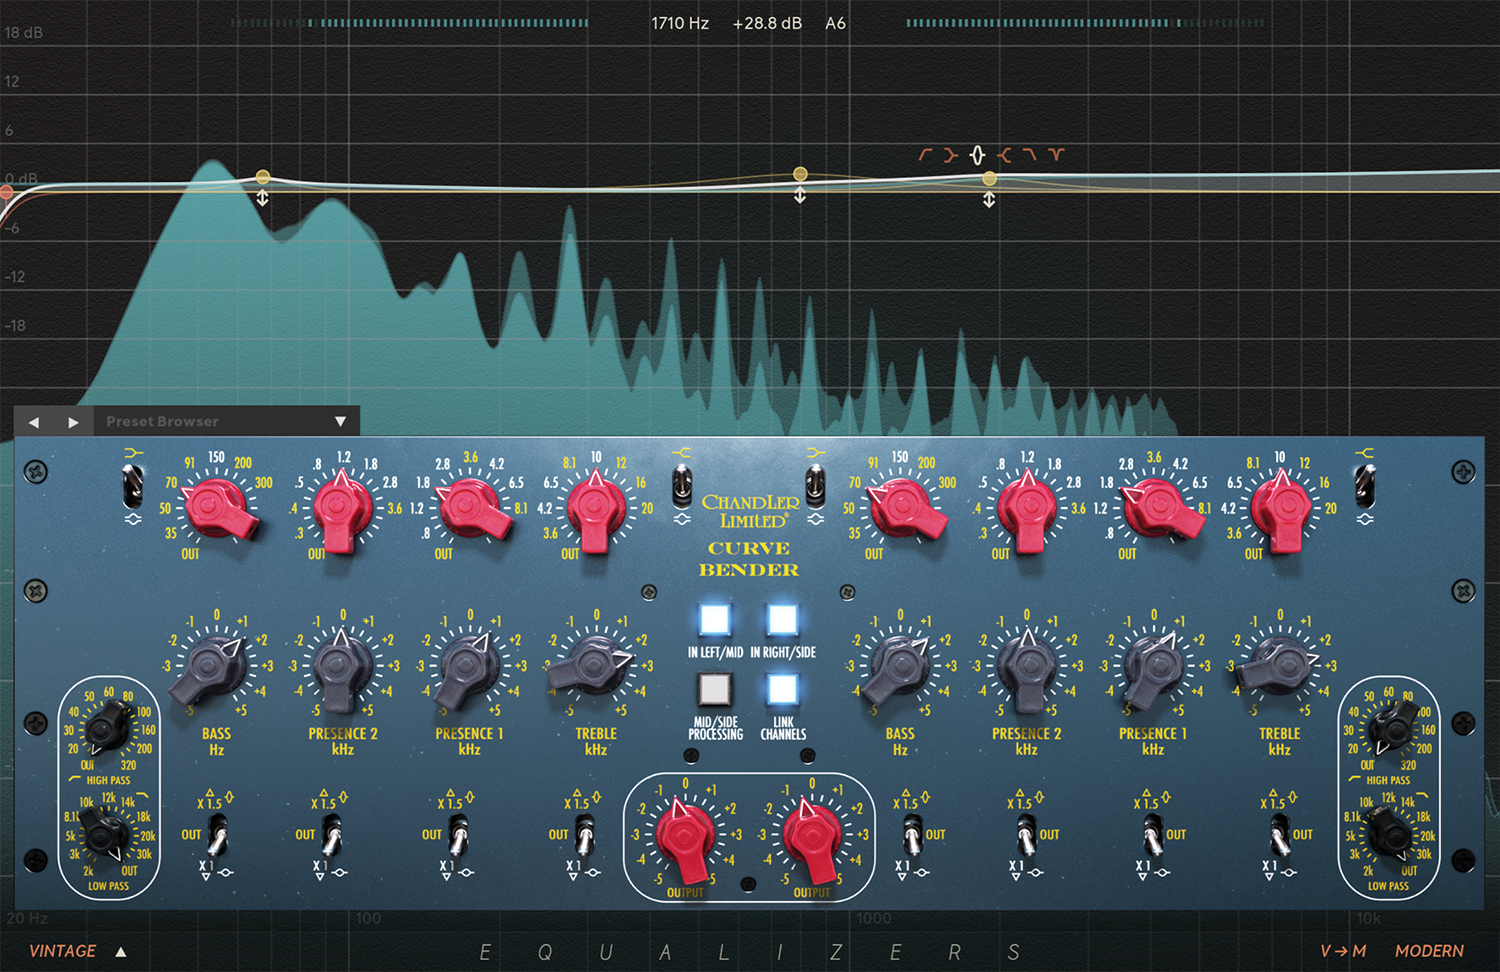Select the middle yellow EQ band node
Screen dimensions: 1500x972
tap(800, 175)
